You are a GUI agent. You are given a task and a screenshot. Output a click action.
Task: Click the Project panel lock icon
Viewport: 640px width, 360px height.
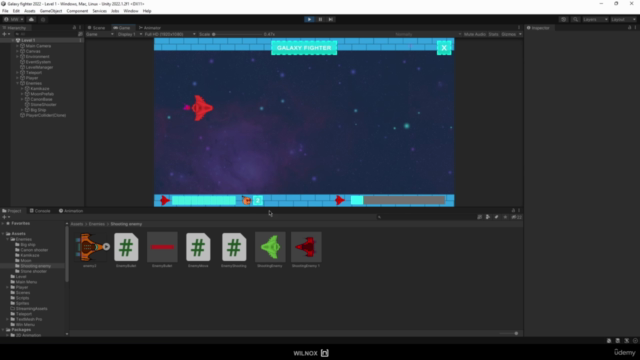click(x=513, y=211)
